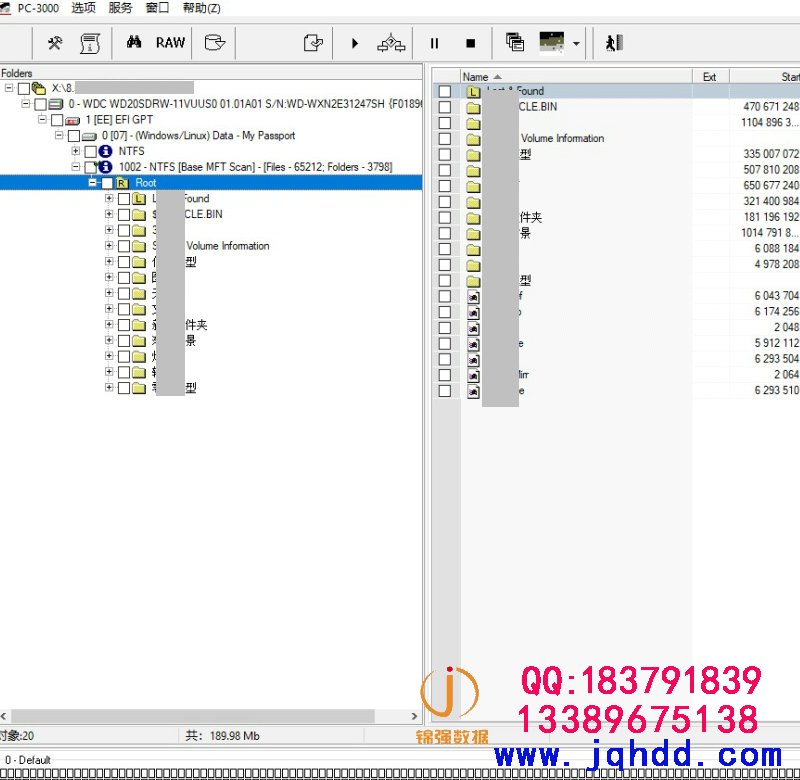The width and height of the screenshot is (800, 780).
Task: Tick the checkbox of CLE.BIN in file list
Action: pos(445,107)
